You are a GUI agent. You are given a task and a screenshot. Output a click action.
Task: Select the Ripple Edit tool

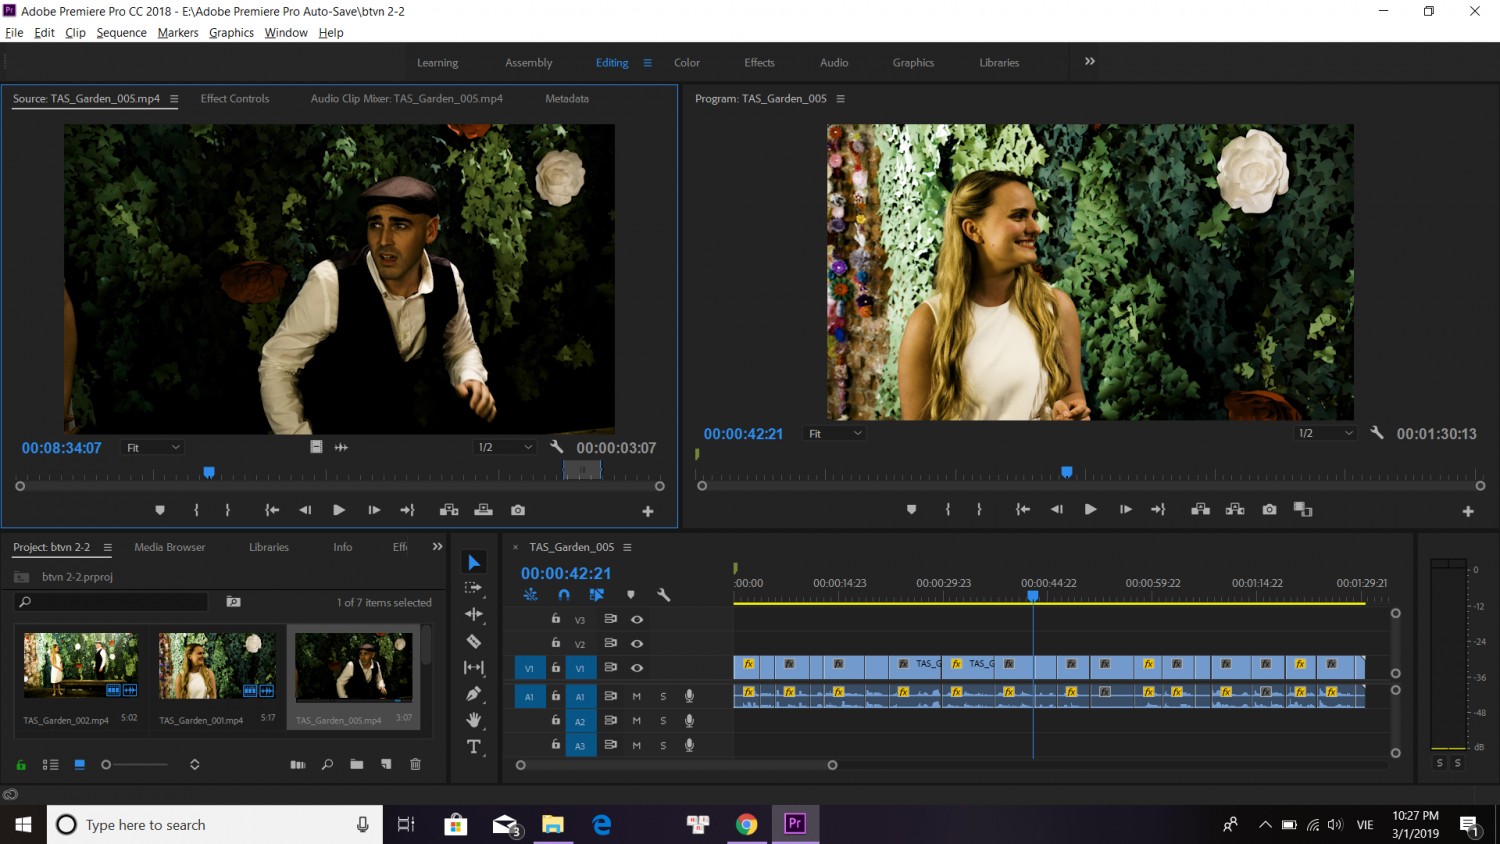tap(474, 614)
